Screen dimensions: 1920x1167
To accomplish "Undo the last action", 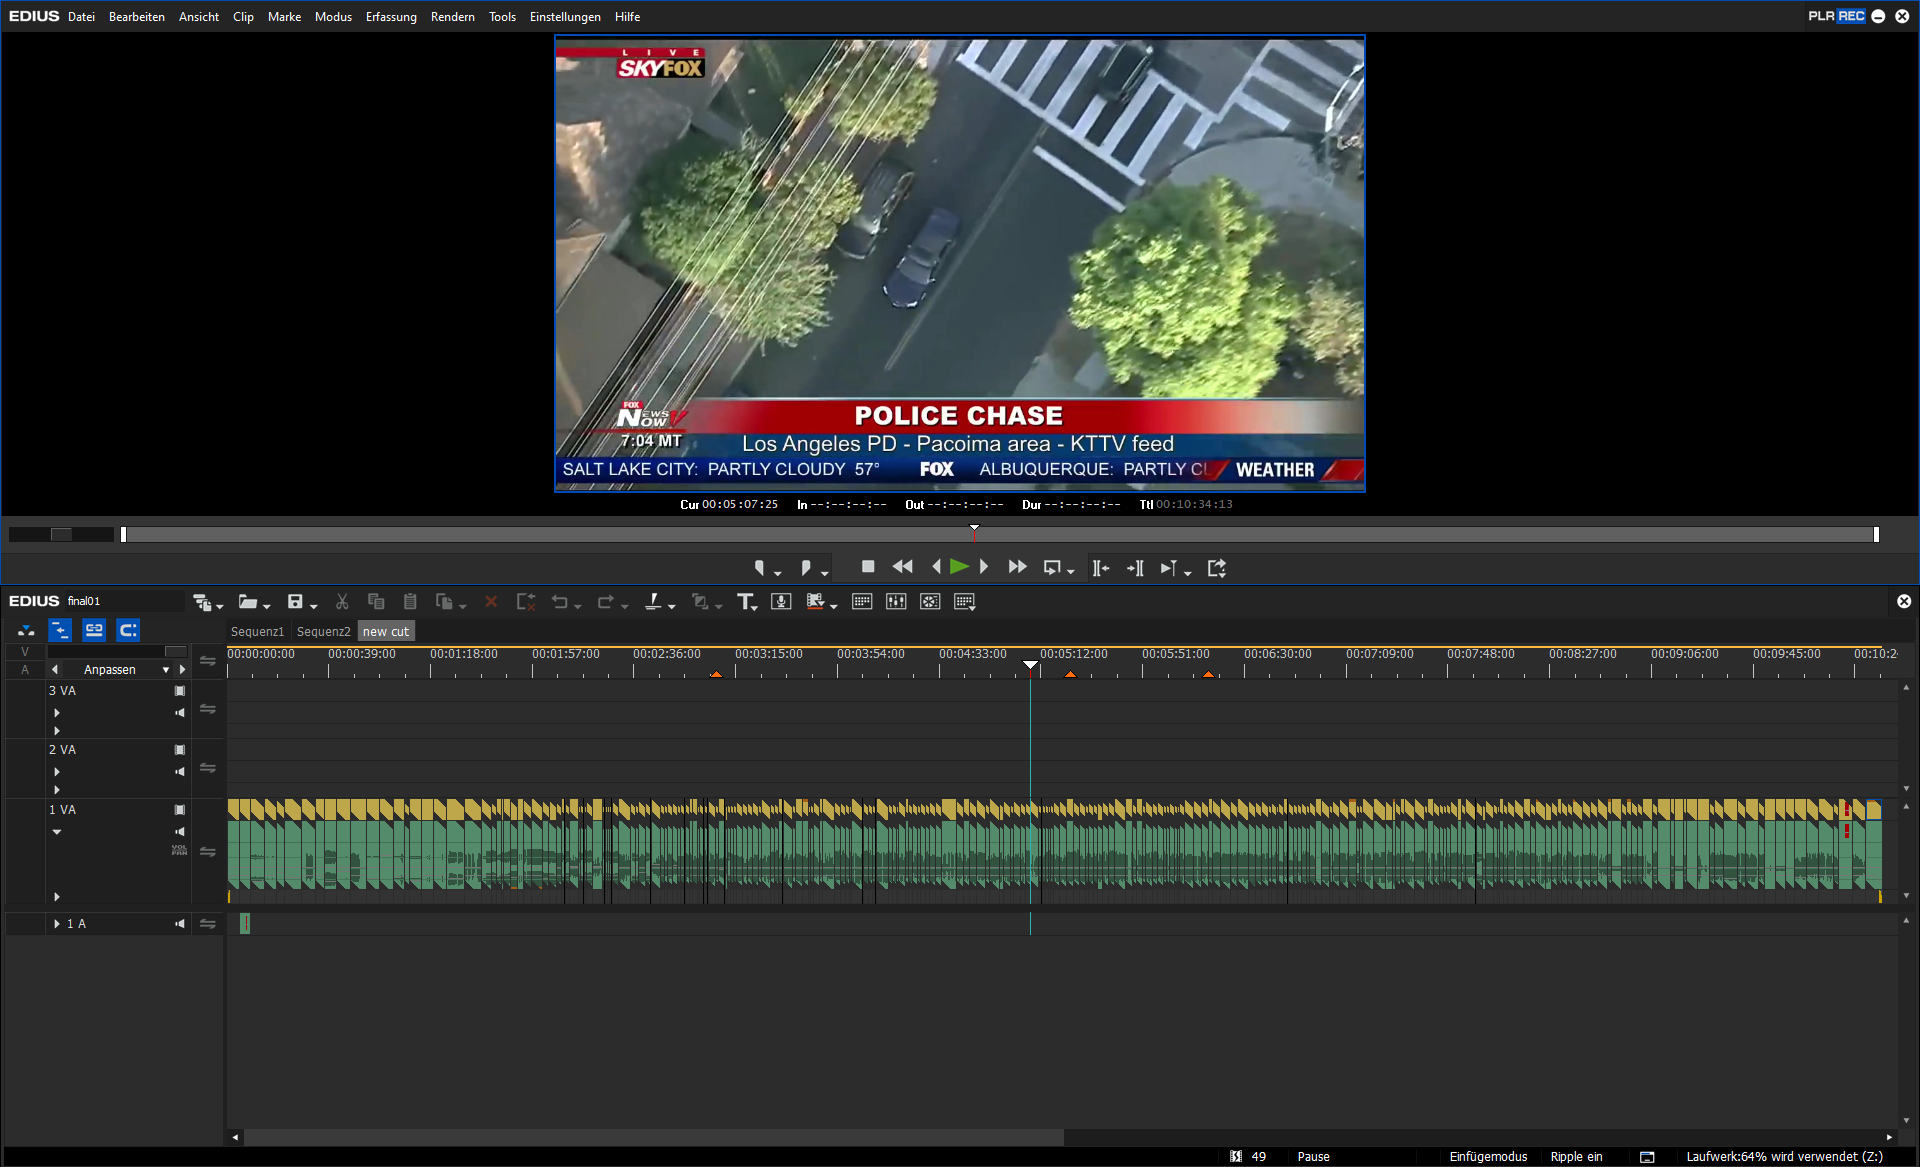I will click(560, 601).
